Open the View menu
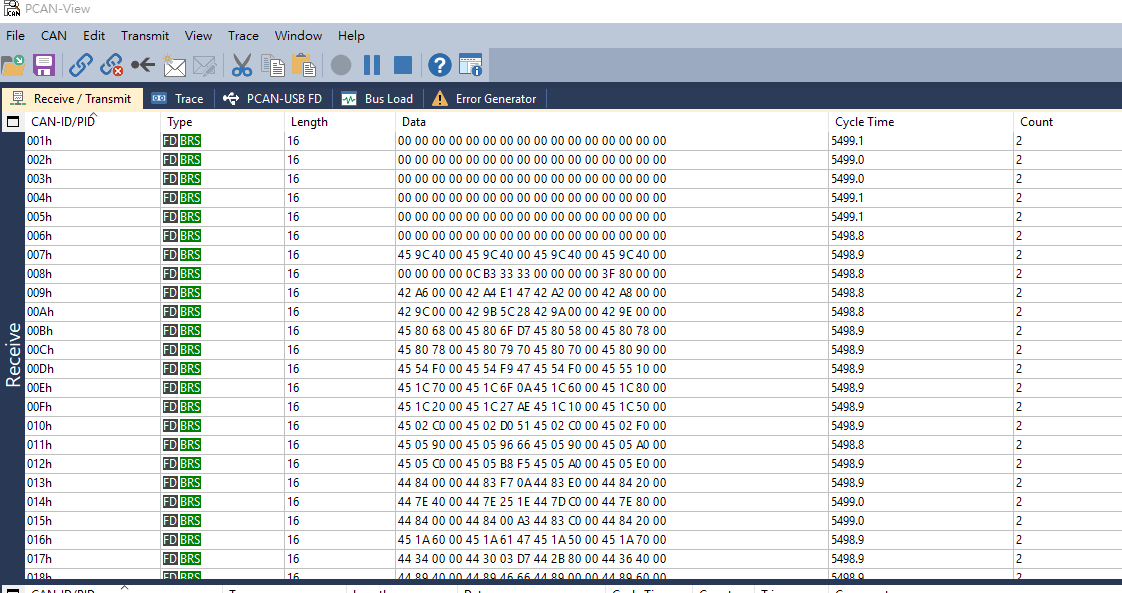 pos(198,35)
